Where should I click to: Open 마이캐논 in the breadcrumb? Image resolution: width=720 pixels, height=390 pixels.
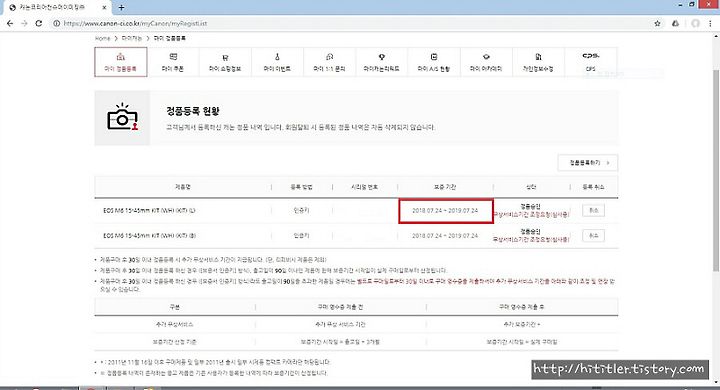132,38
